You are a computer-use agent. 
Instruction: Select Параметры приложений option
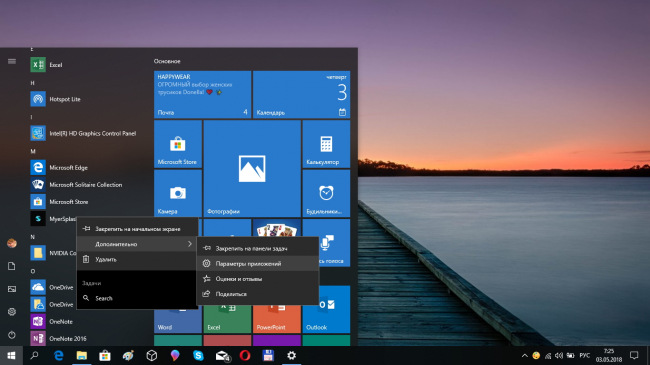click(x=257, y=263)
